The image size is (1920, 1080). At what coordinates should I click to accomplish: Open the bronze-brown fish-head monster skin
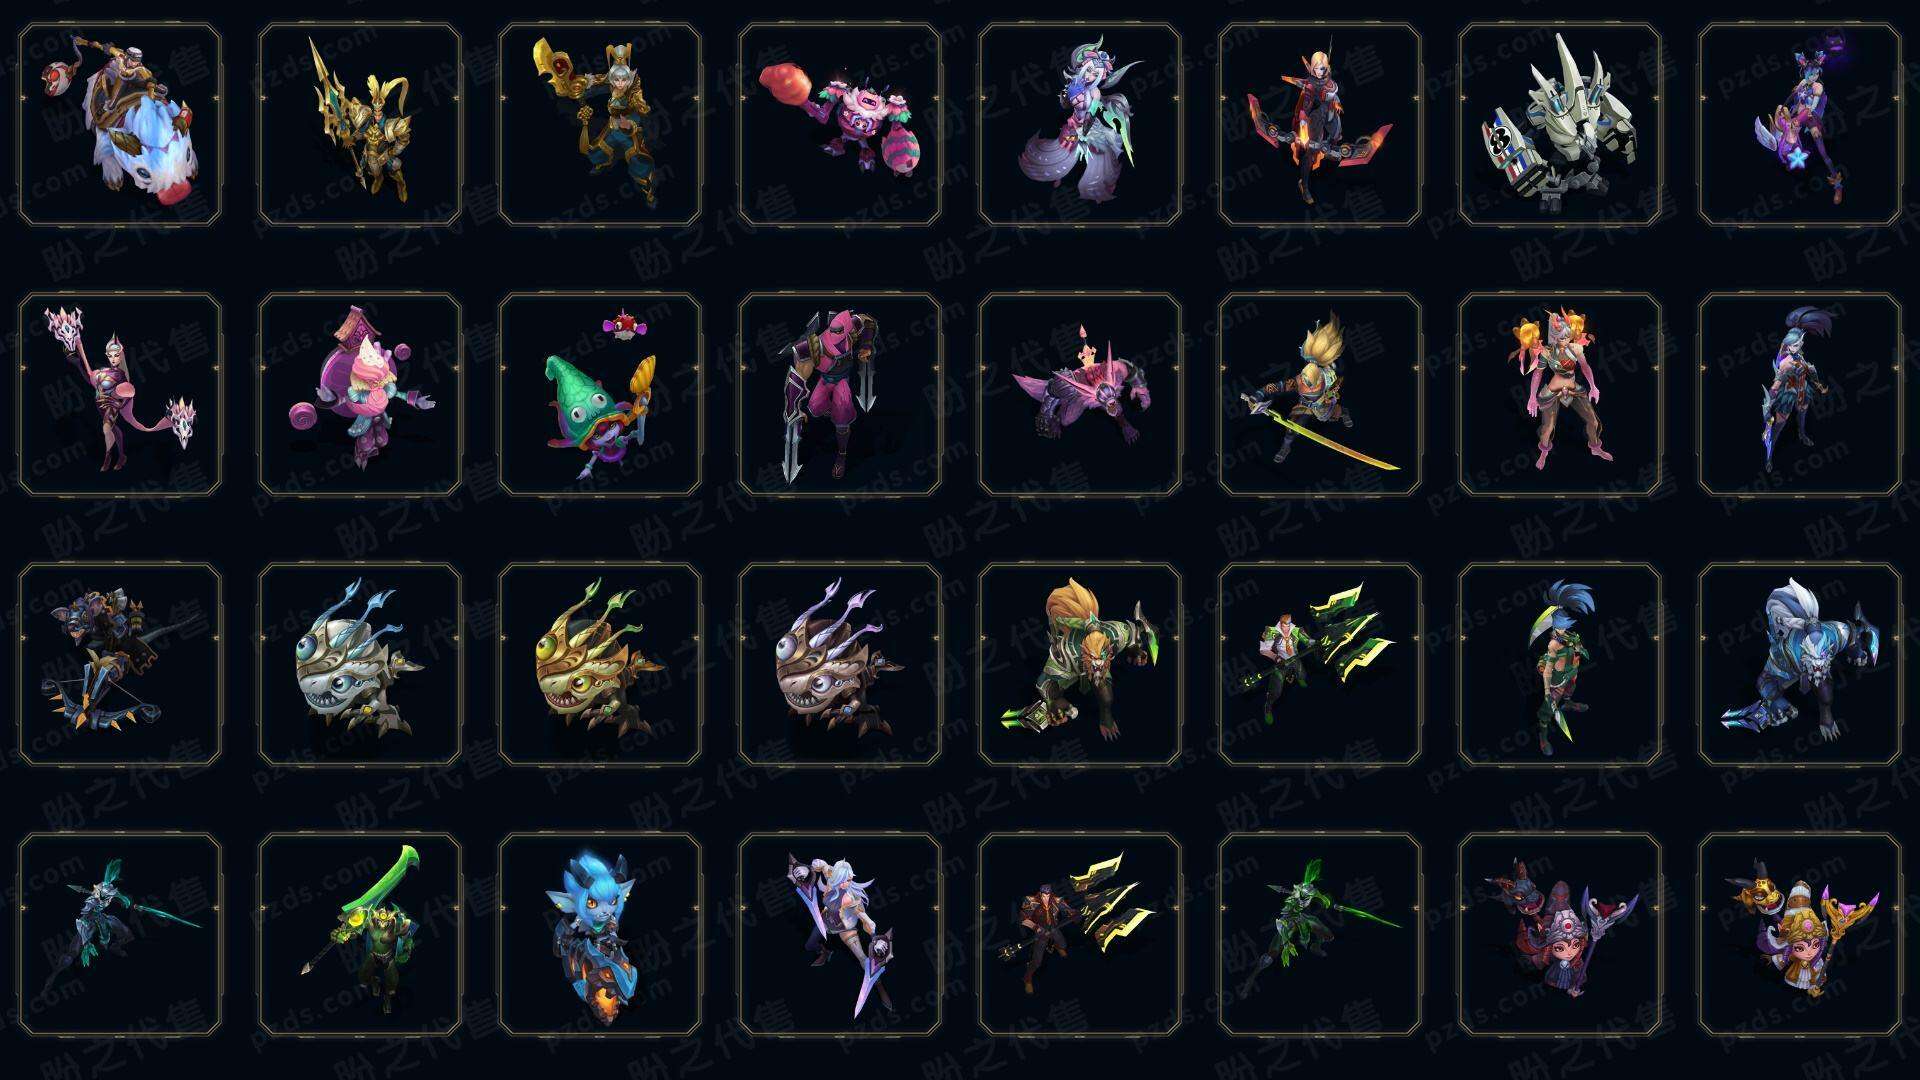840,664
